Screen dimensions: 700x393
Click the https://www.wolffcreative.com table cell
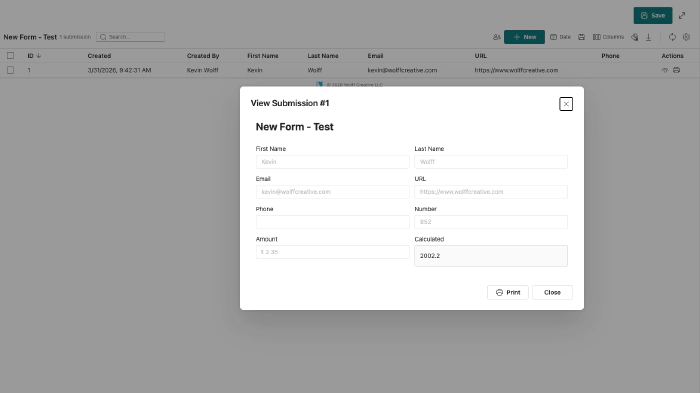click(x=516, y=70)
